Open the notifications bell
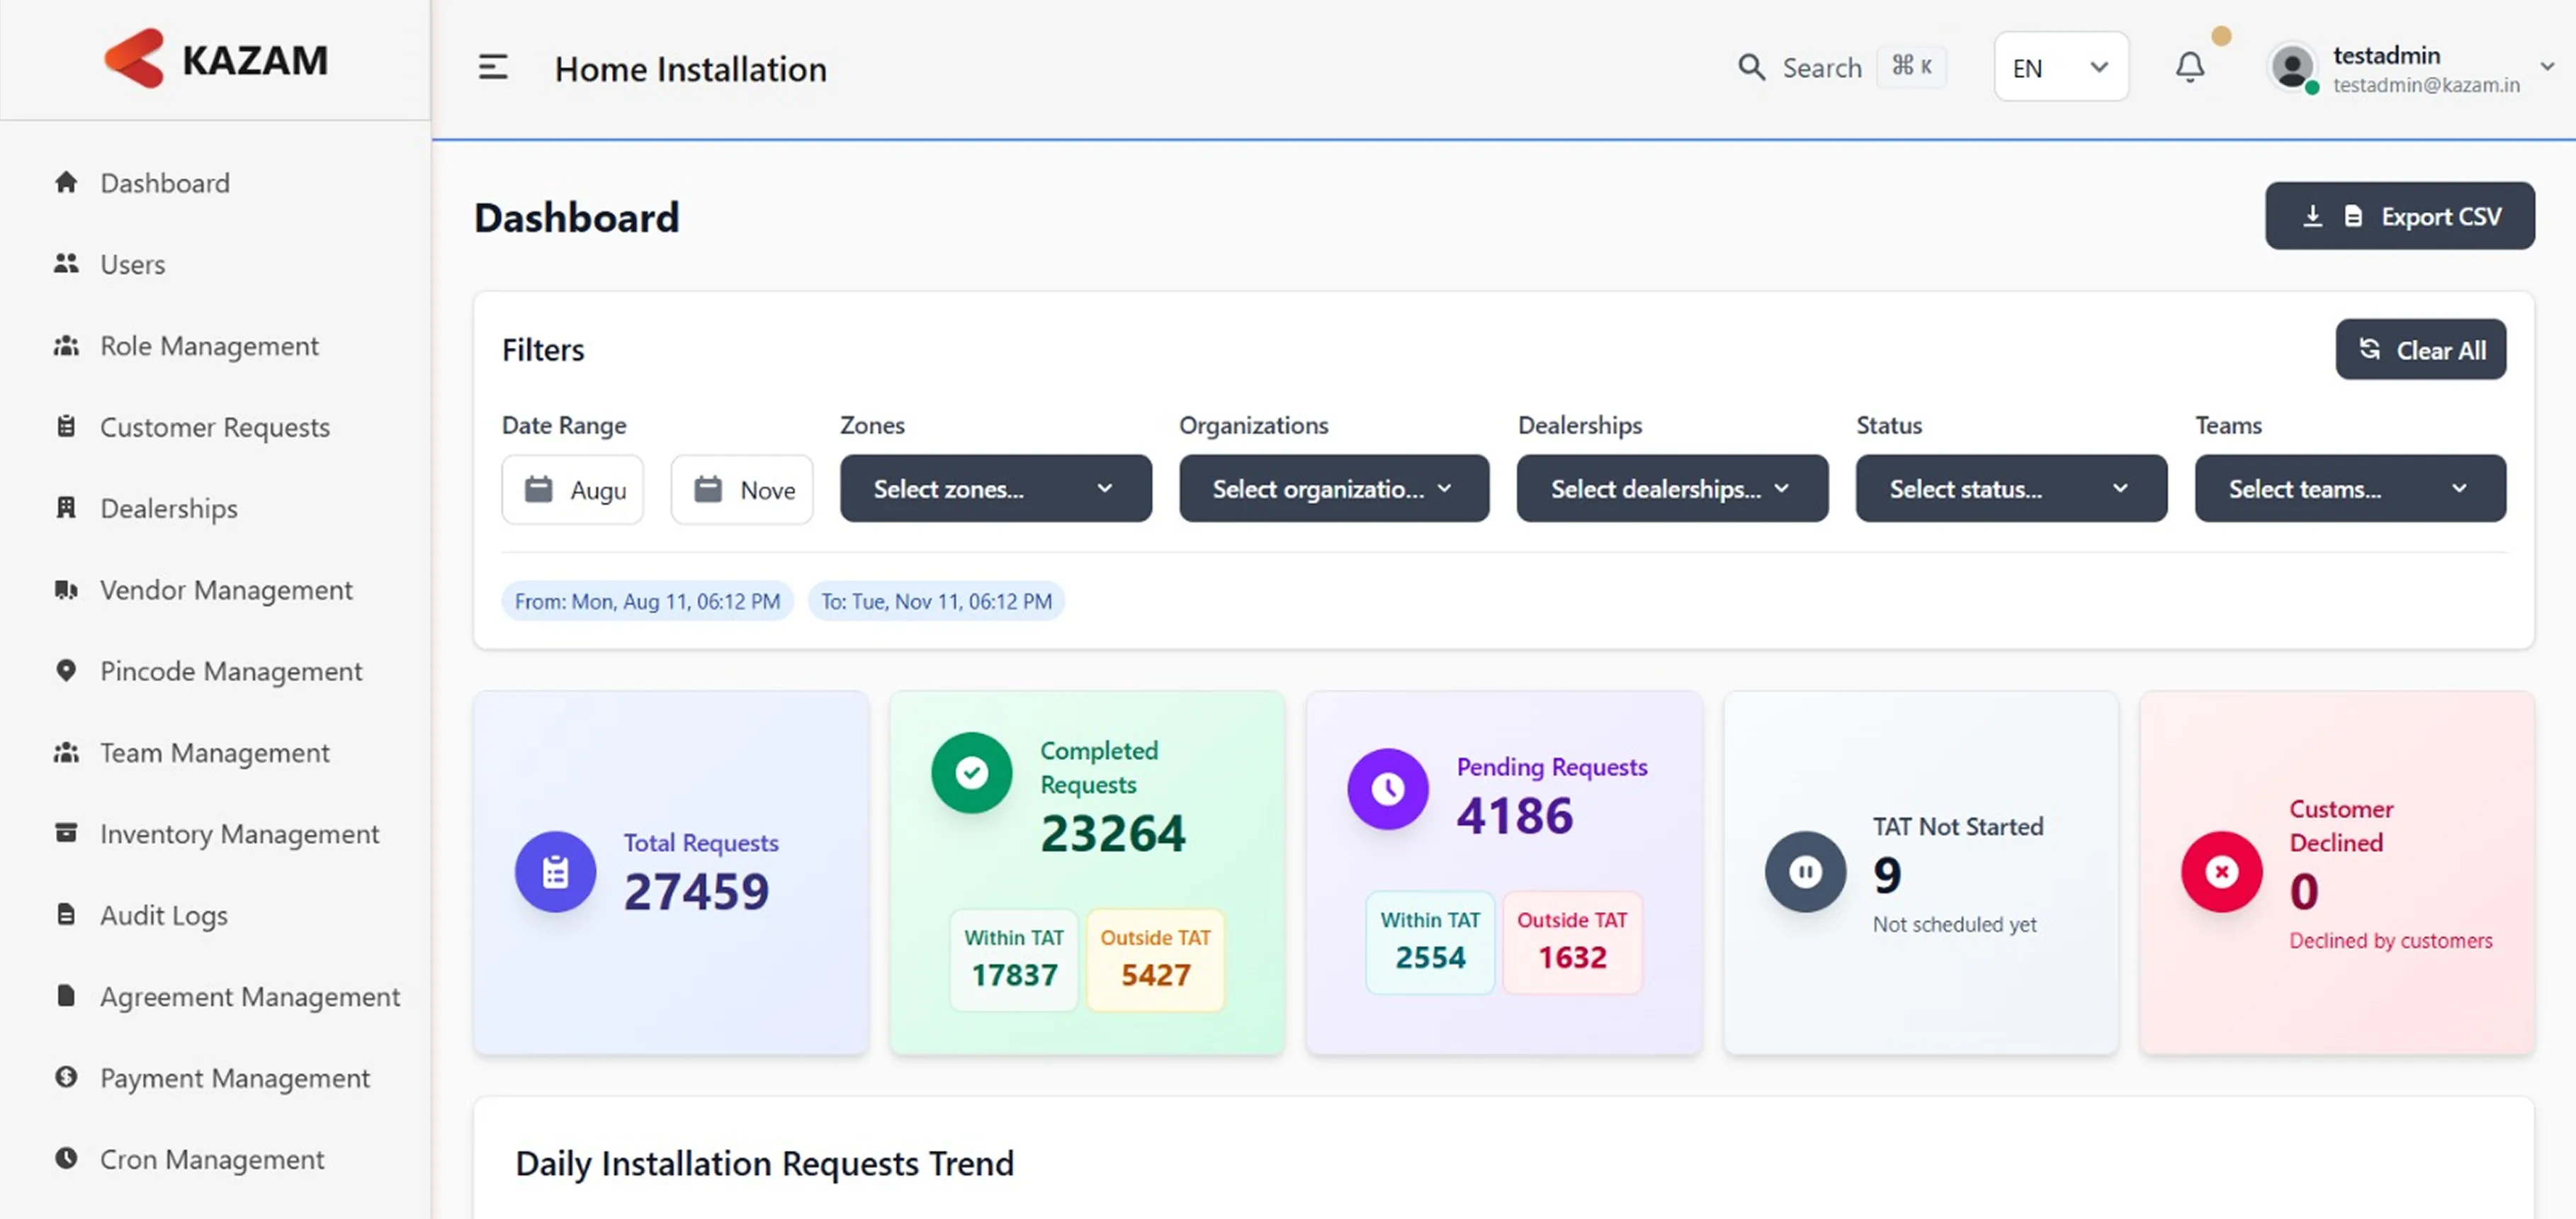2576x1219 pixels. point(2189,68)
